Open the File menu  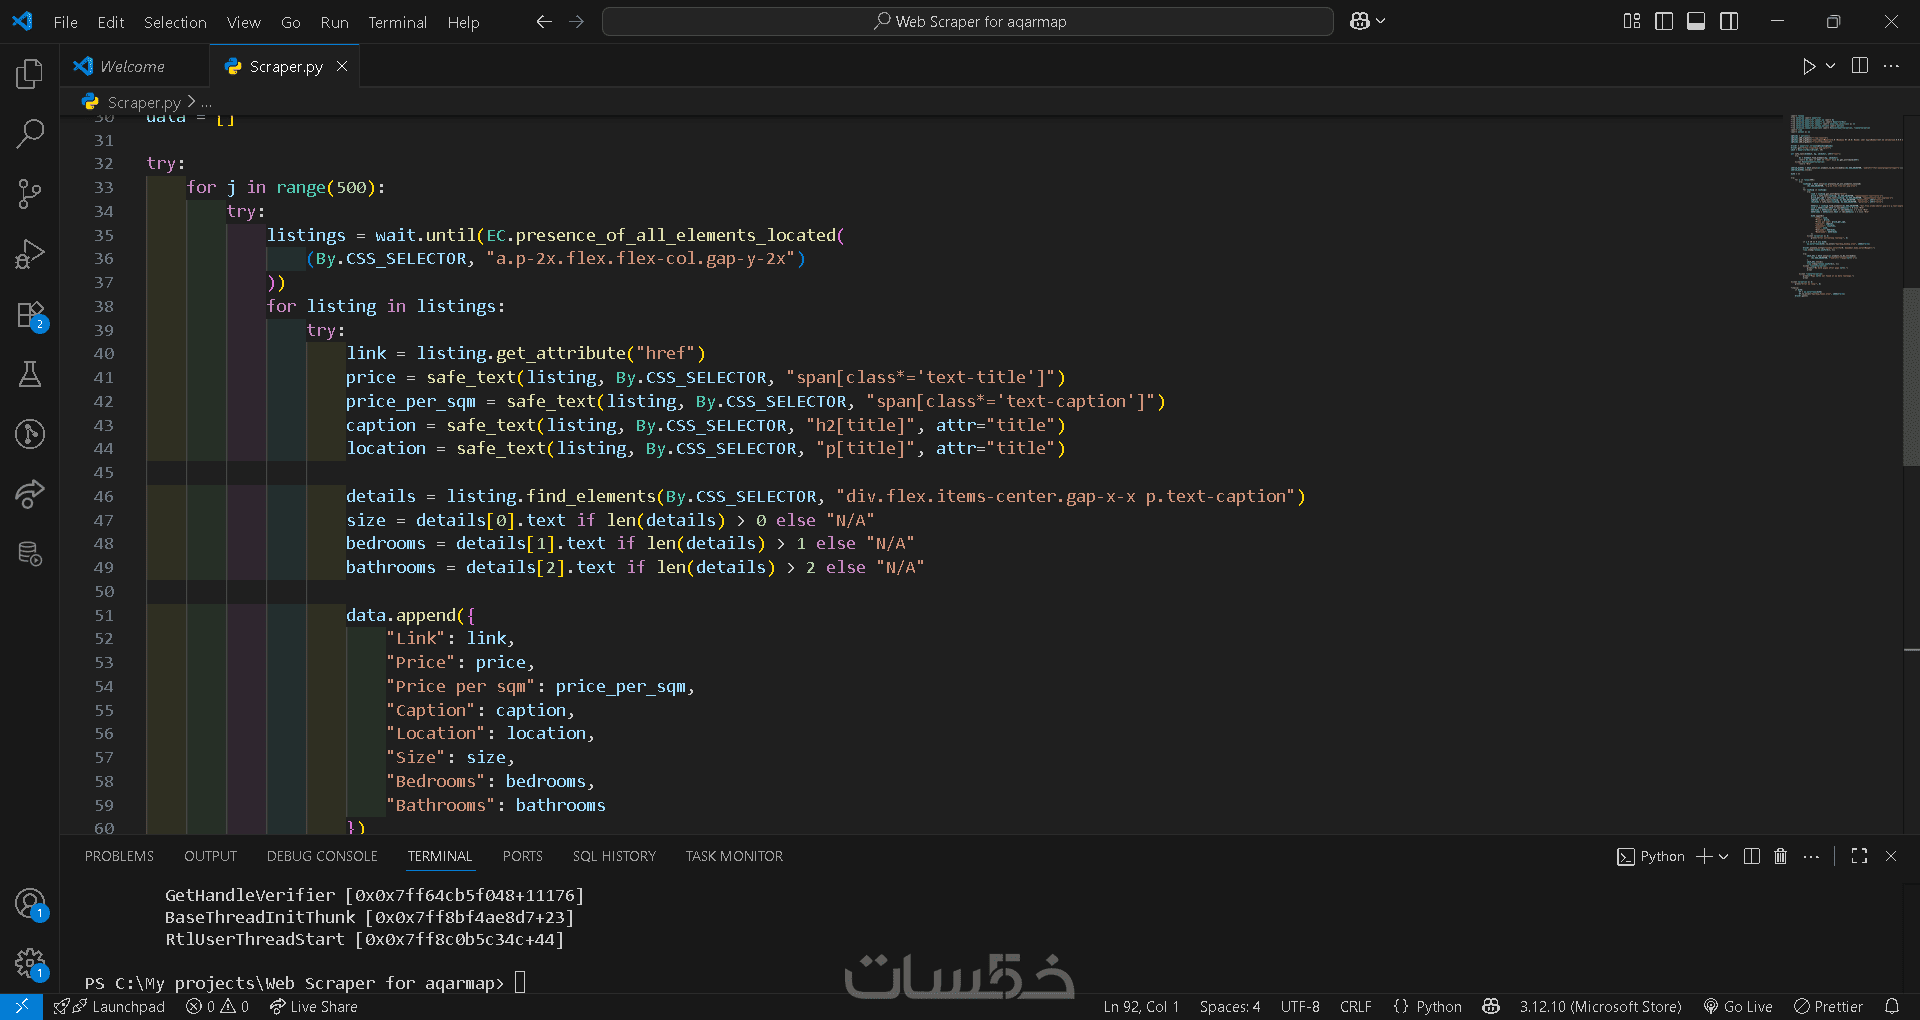[66, 22]
